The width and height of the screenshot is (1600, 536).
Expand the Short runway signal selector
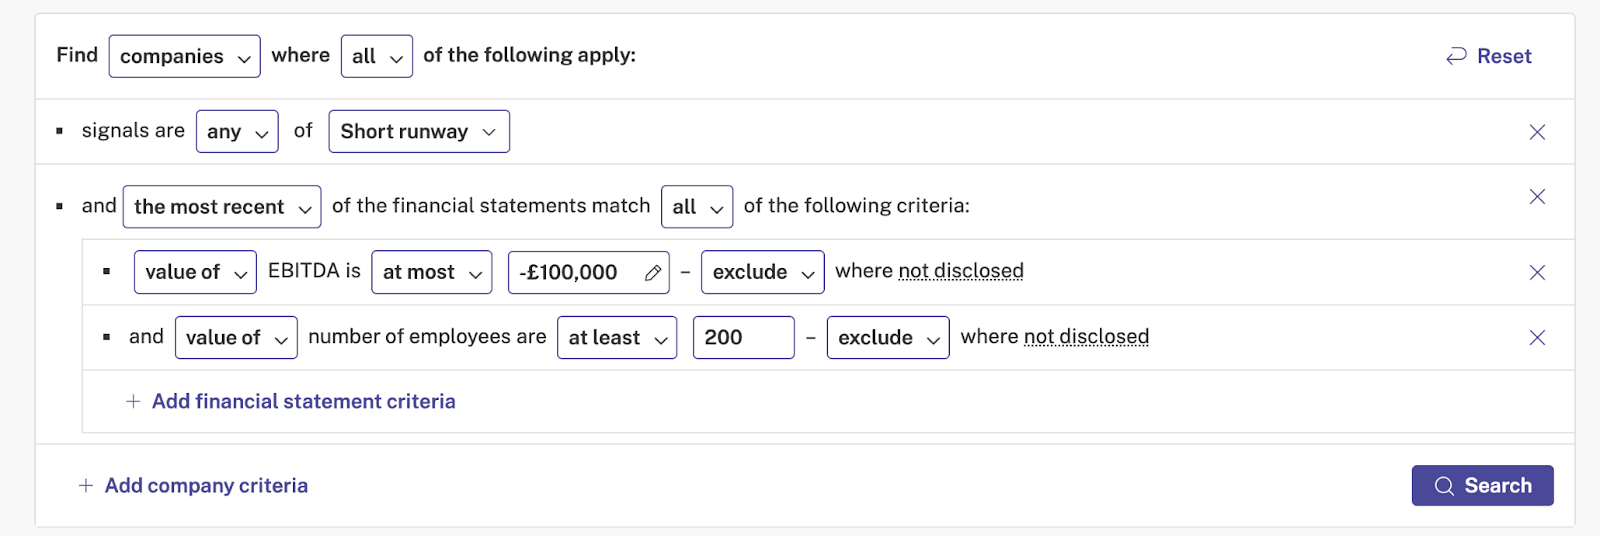419,131
